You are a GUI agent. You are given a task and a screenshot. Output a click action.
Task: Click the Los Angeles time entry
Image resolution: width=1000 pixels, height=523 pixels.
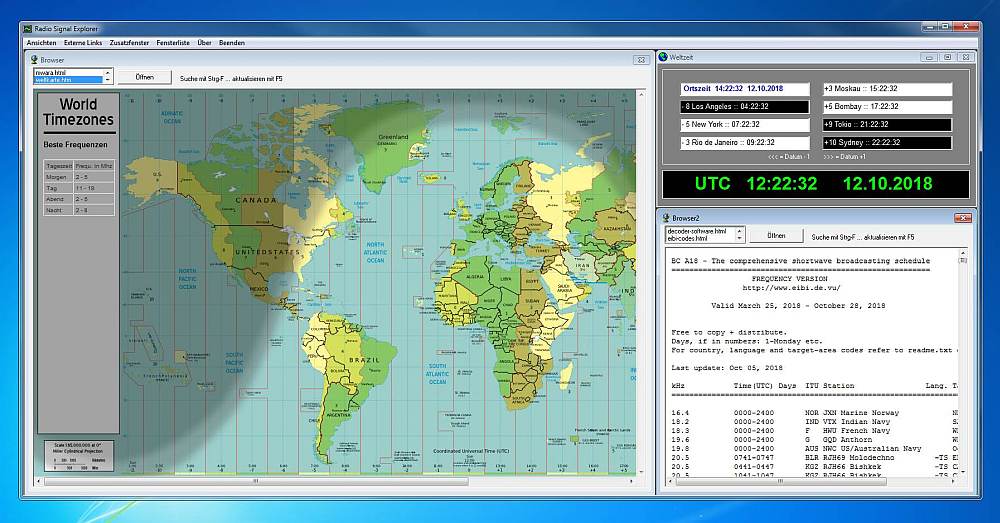click(744, 106)
